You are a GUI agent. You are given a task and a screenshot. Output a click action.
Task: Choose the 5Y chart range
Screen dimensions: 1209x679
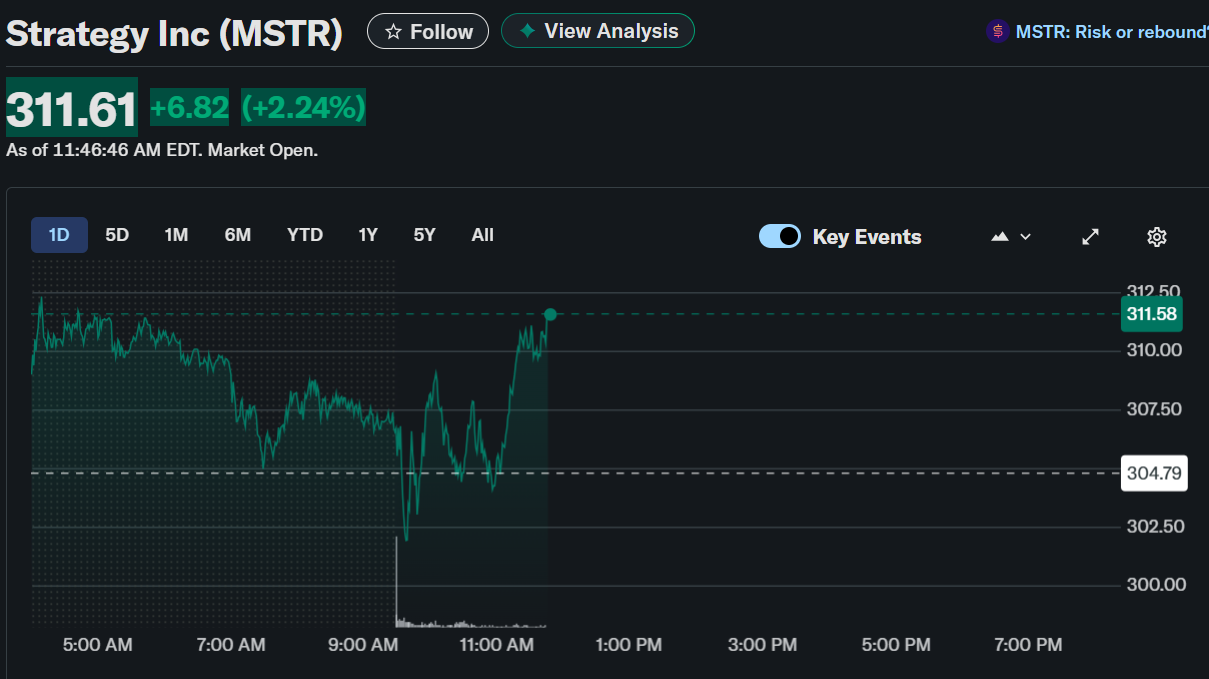point(425,235)
